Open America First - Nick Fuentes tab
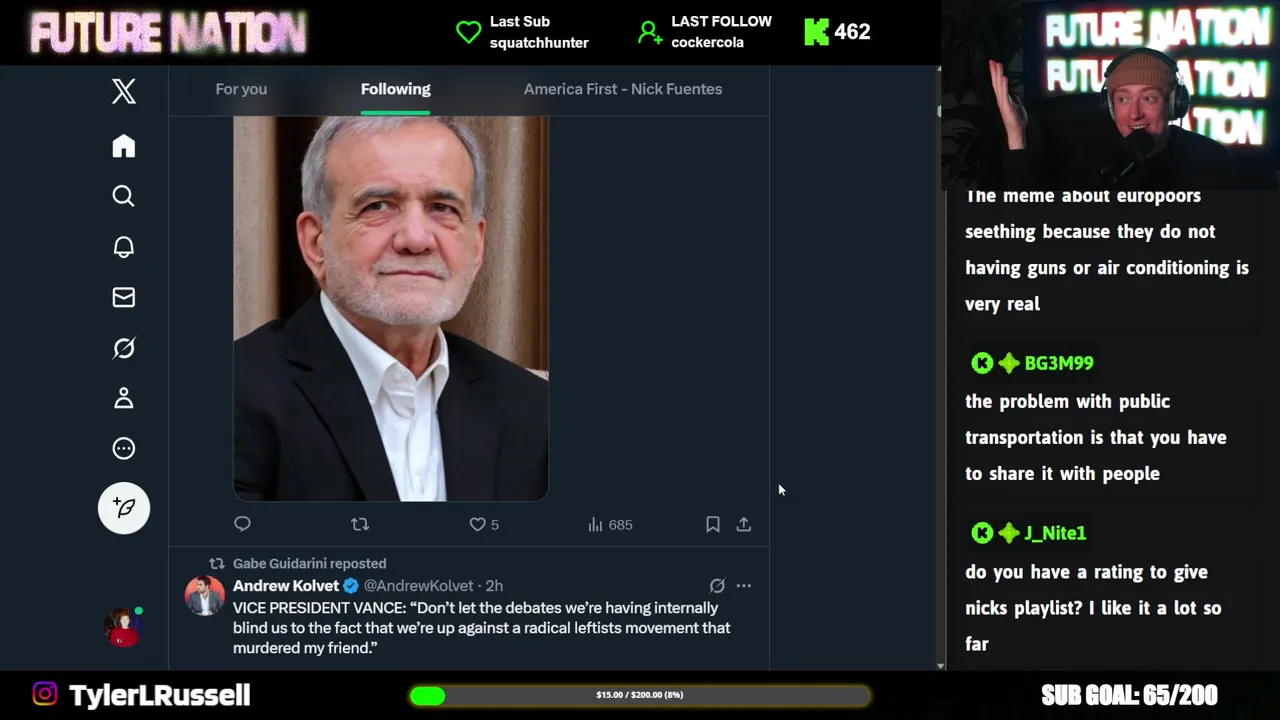The image size is (1280, 720). pyautogui.click(x=622, y=89)
